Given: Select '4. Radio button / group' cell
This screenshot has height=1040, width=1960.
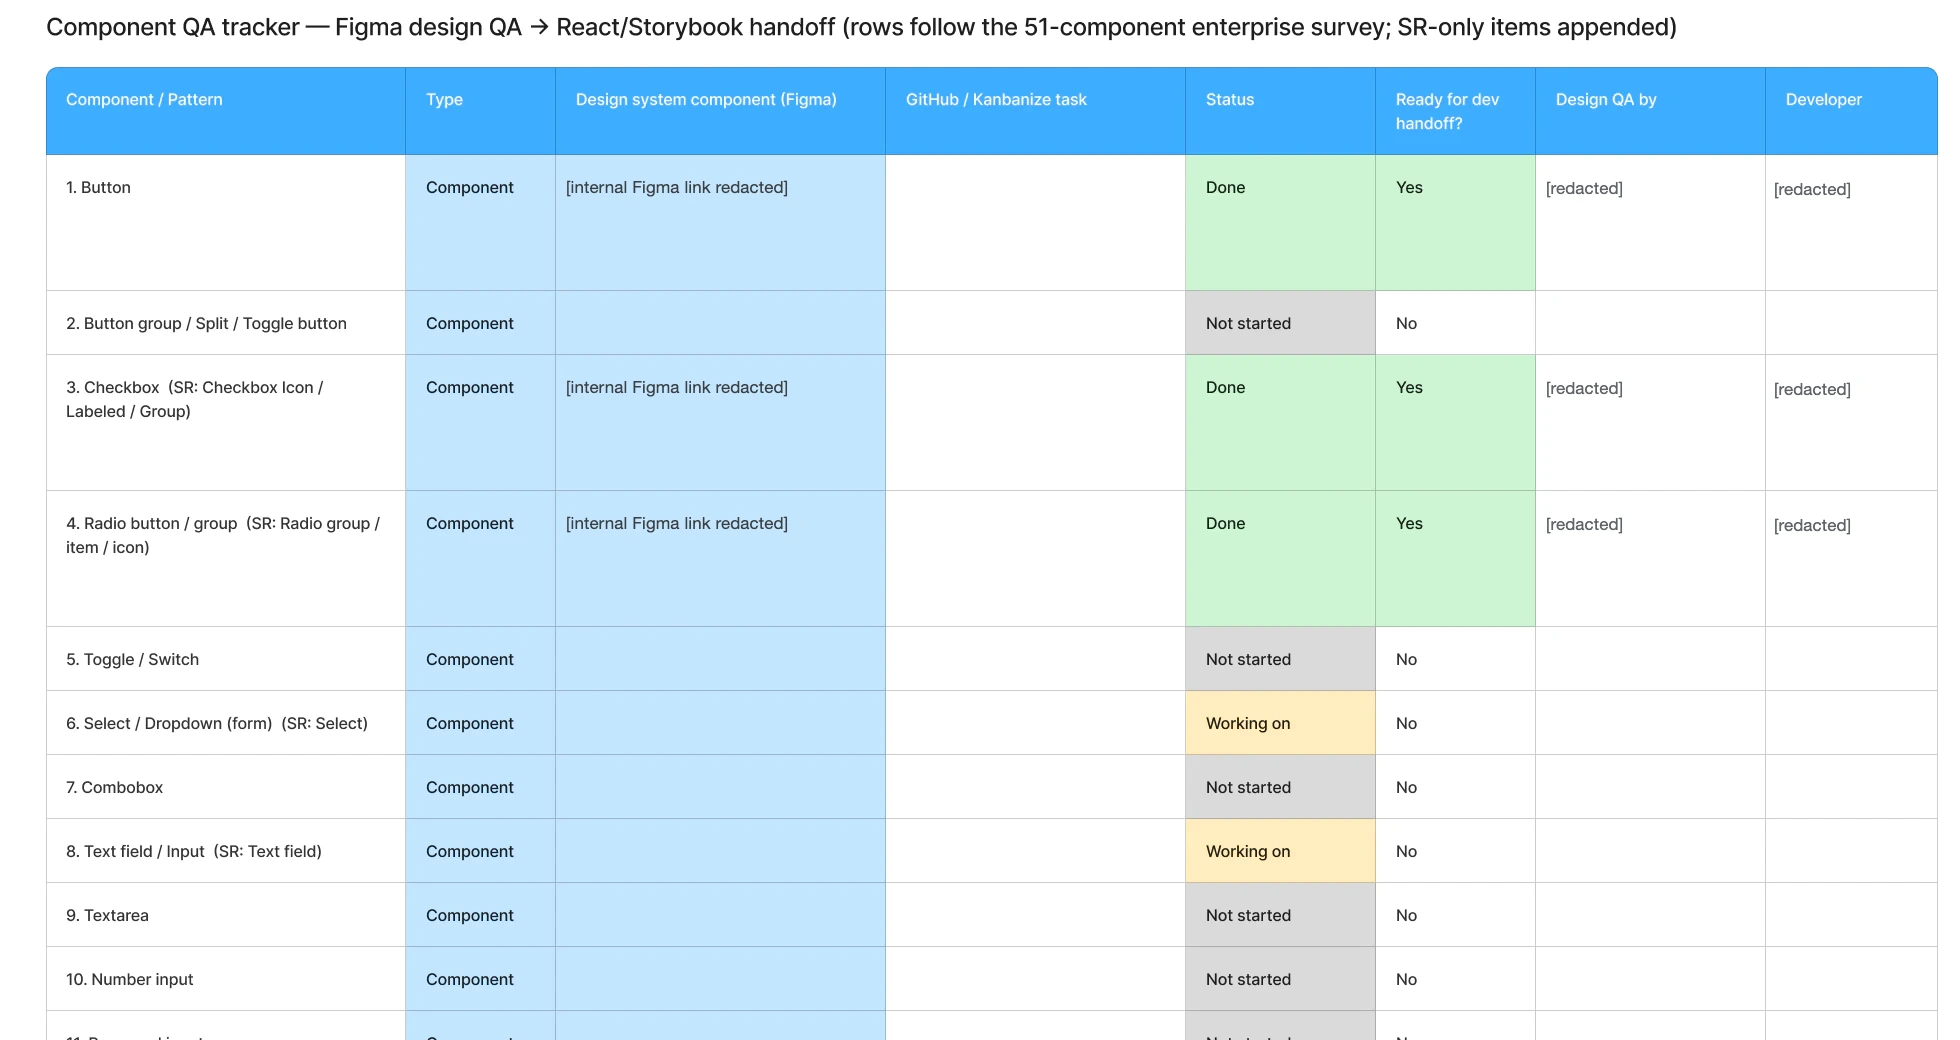Looking at the screenshot, I should click(226, 559).
